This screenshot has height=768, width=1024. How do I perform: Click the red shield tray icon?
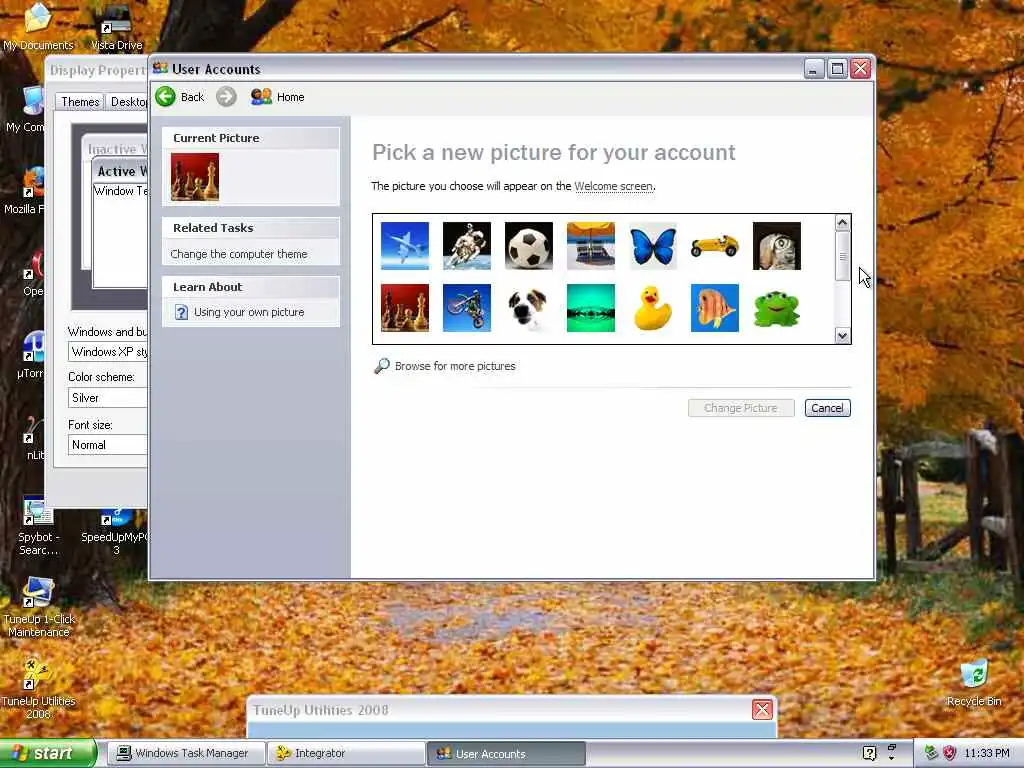click(x=950, y=753)
